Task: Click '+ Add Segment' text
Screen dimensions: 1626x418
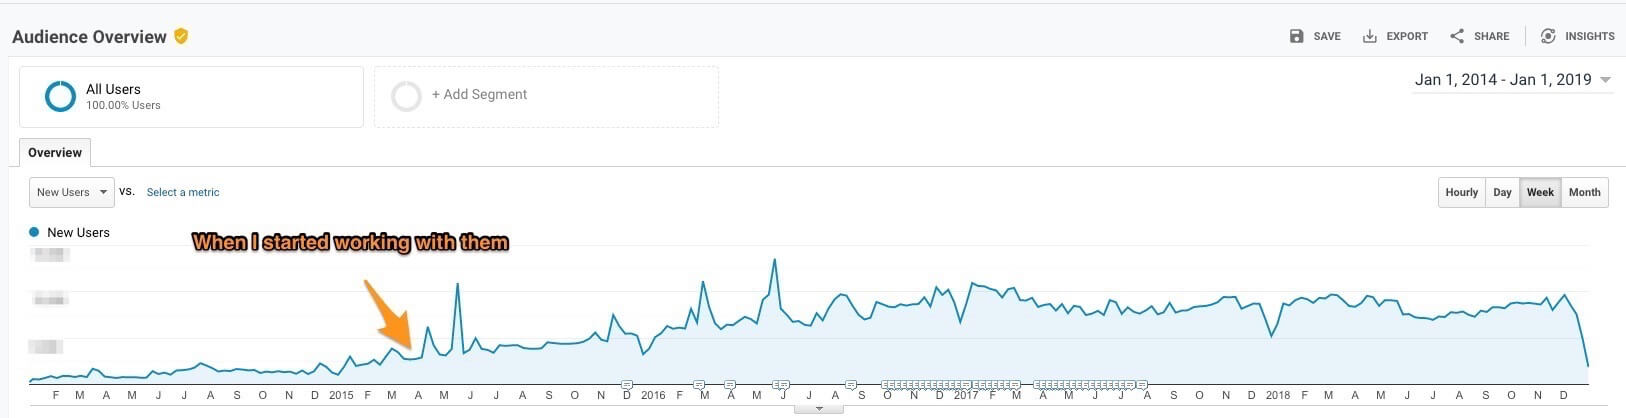Action: [479, 94]
